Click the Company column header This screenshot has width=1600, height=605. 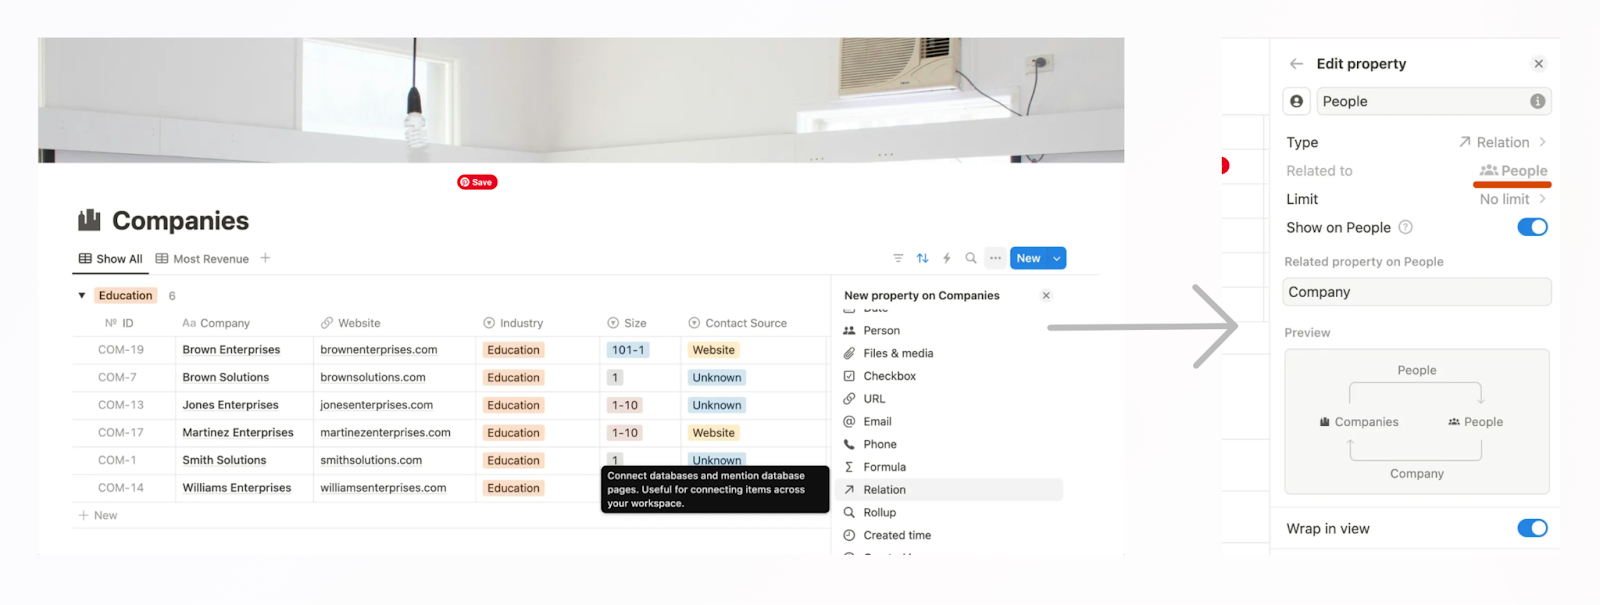[216, 323]
